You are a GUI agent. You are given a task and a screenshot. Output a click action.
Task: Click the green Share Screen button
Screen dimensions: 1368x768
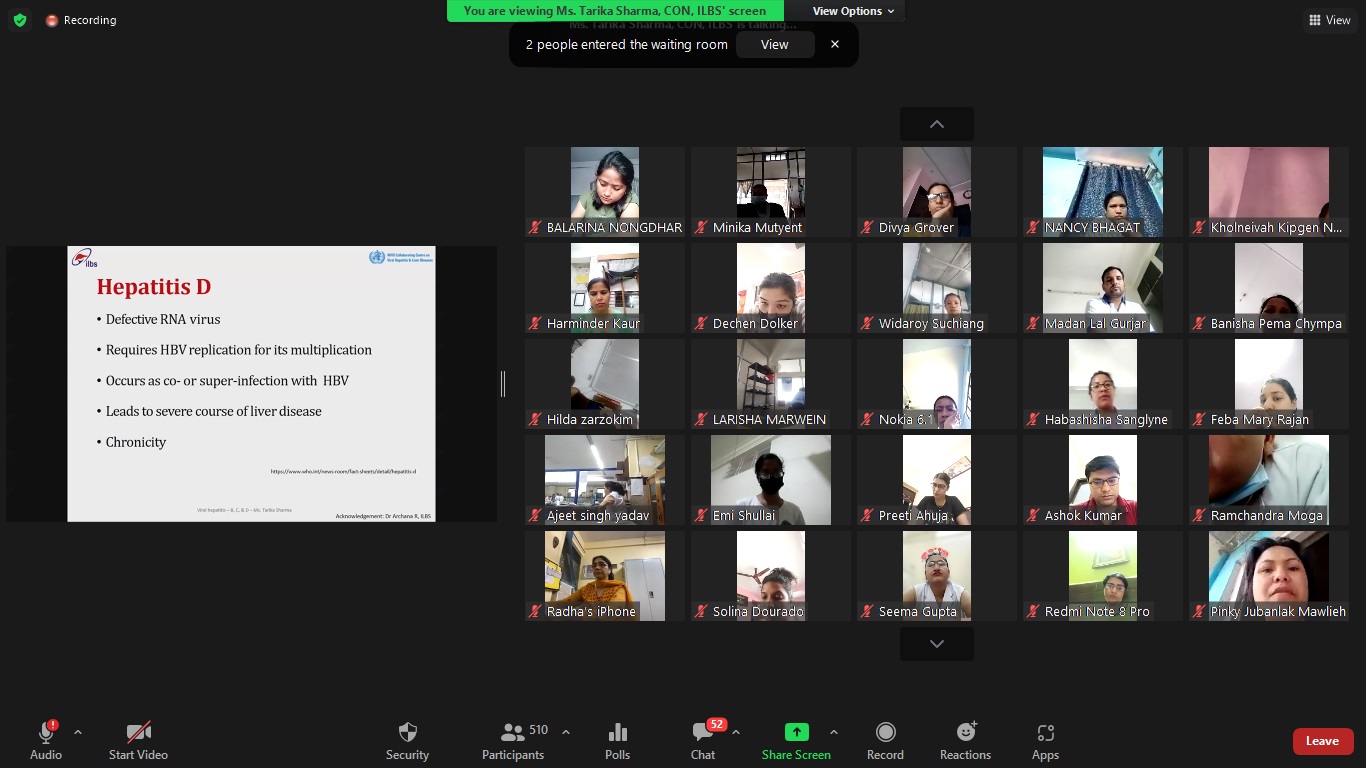pyautogui.click(x=796, y=740)
